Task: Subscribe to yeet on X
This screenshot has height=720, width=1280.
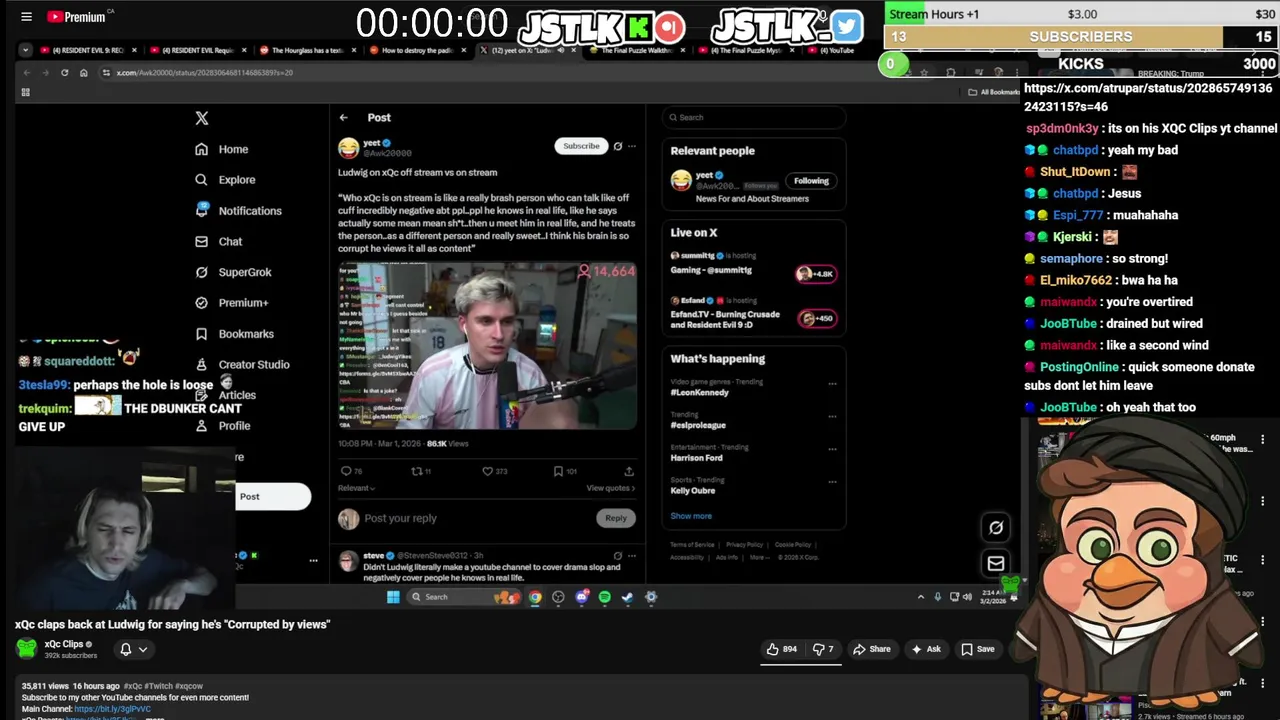Action: click(x=581, y=146)
